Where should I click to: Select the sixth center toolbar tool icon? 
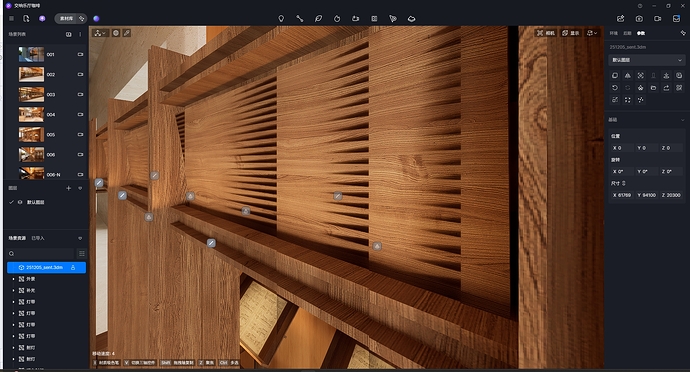374,18
